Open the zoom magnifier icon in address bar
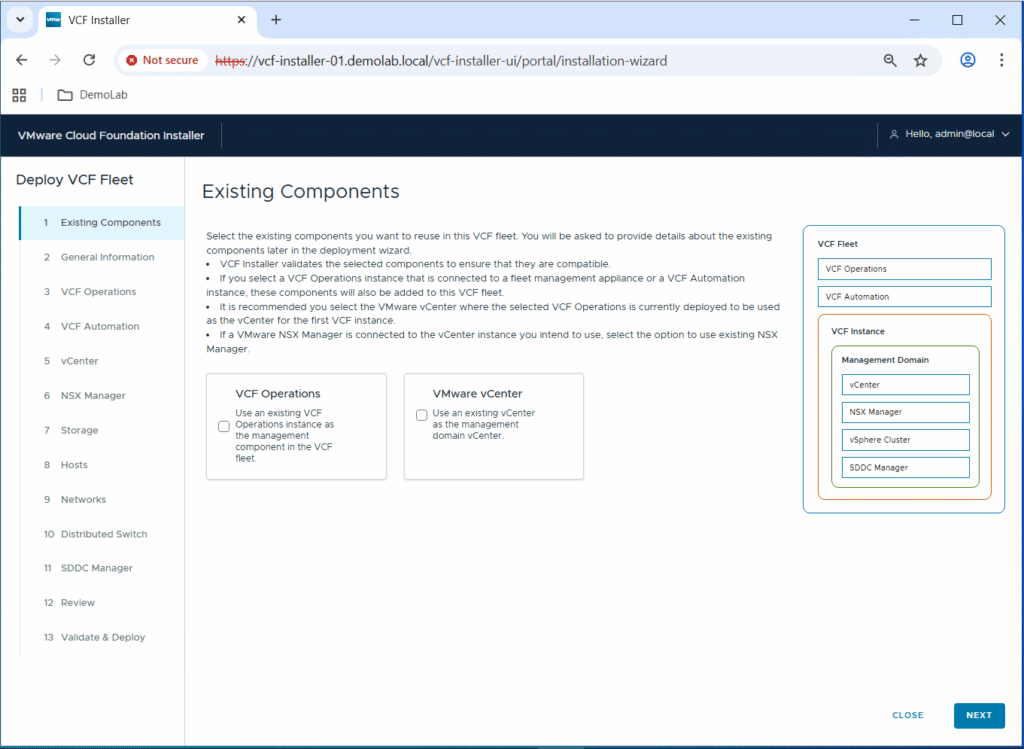The width and height of the screenshot is (1024, 749). 890,60
